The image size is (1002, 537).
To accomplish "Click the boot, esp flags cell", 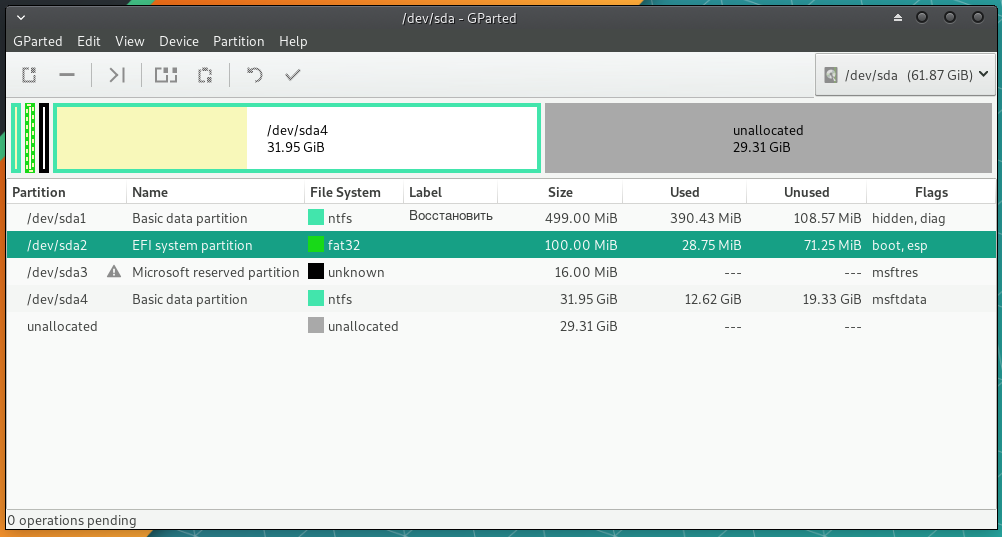I will click(x=900, y=245).
